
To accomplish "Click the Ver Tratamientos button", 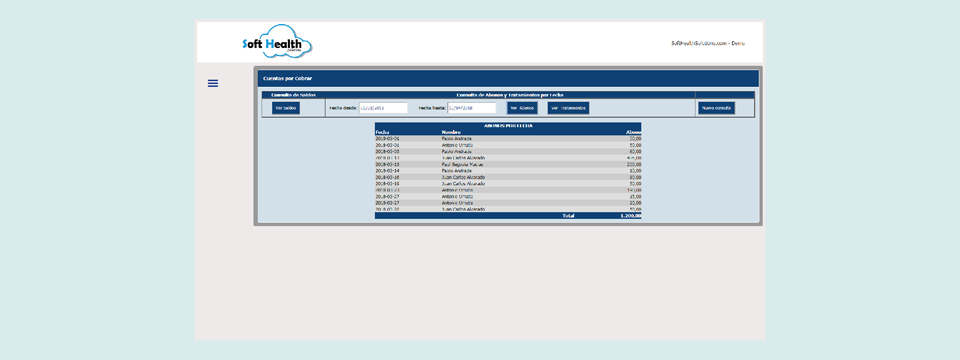I will (x=568, y=108).
